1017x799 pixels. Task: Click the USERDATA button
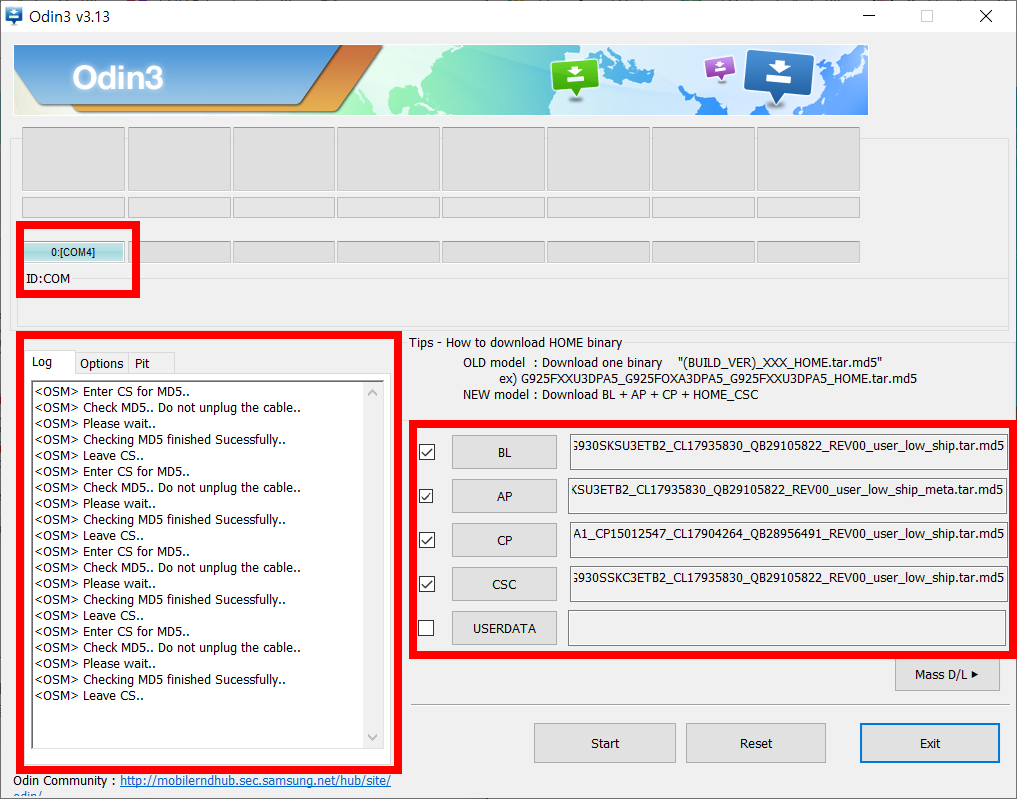pyautogui.click(x=504, y=628)
